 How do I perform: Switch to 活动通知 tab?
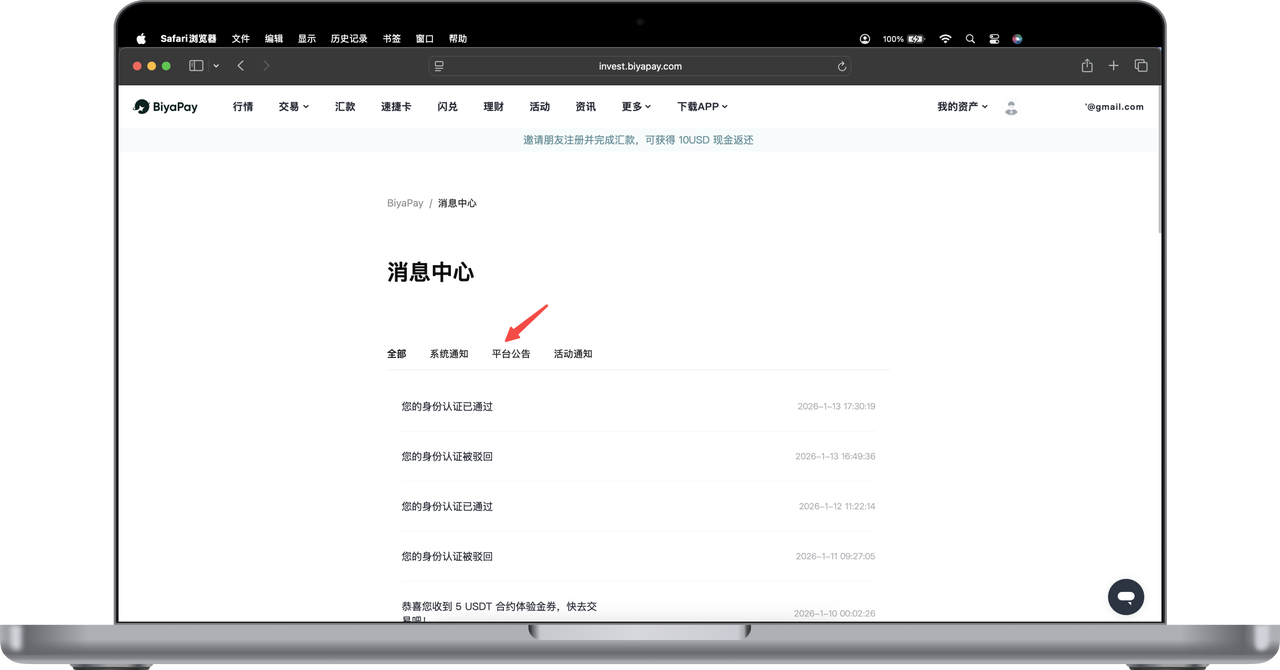tap(573, 354)
